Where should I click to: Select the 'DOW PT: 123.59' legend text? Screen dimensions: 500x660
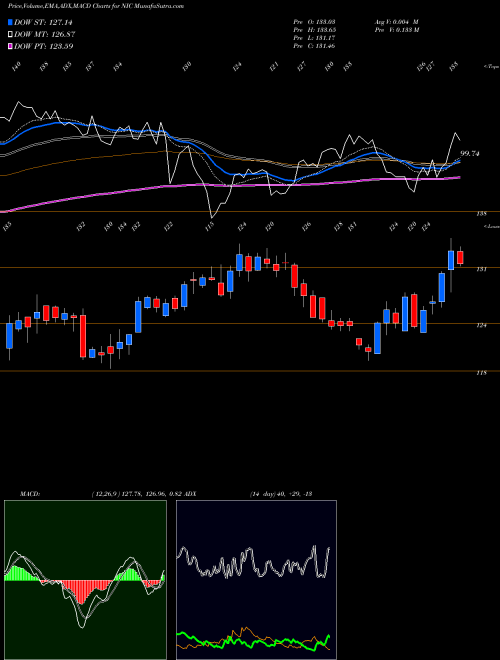(44, 46)
